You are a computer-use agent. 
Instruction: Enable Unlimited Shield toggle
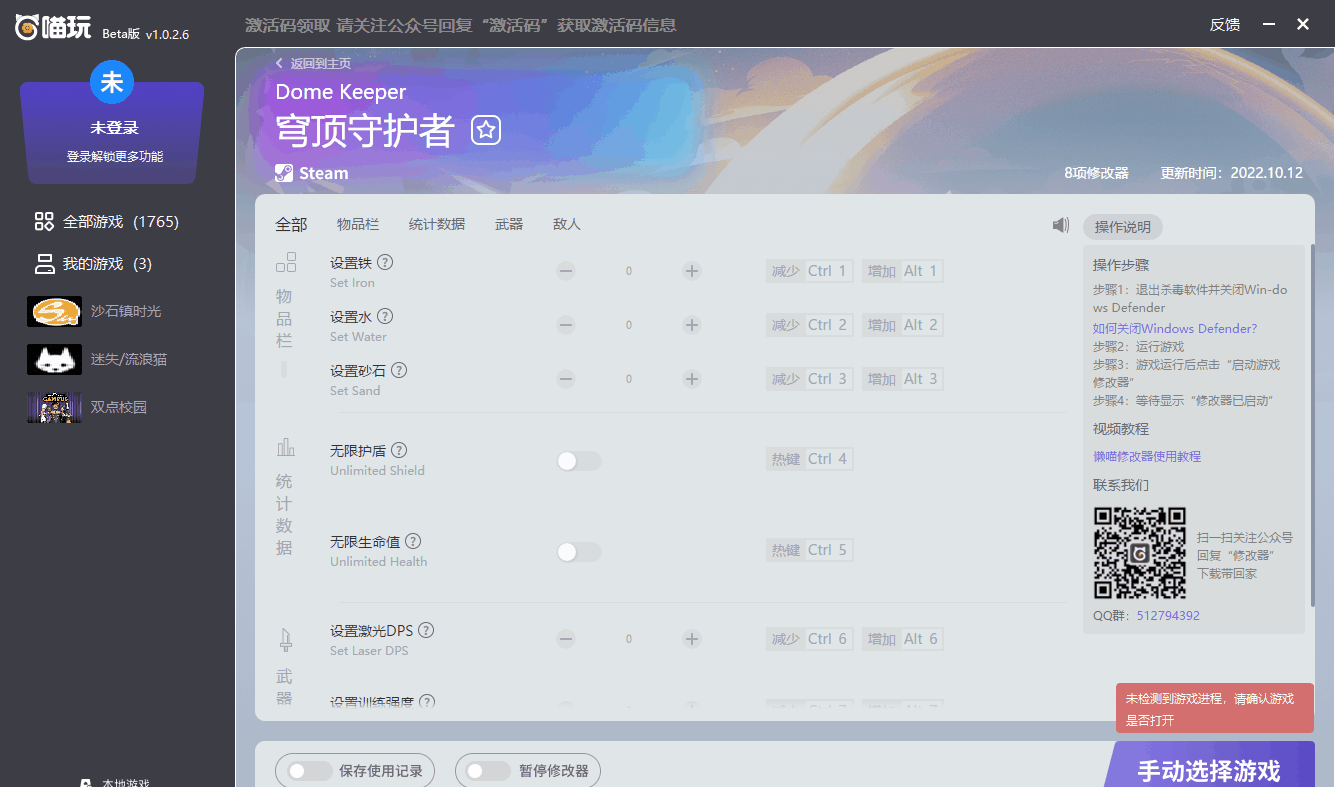(x=579, y=461)
